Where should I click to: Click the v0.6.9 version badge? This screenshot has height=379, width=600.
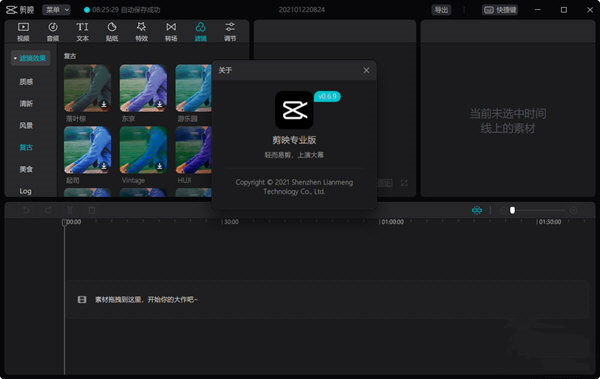327,96
